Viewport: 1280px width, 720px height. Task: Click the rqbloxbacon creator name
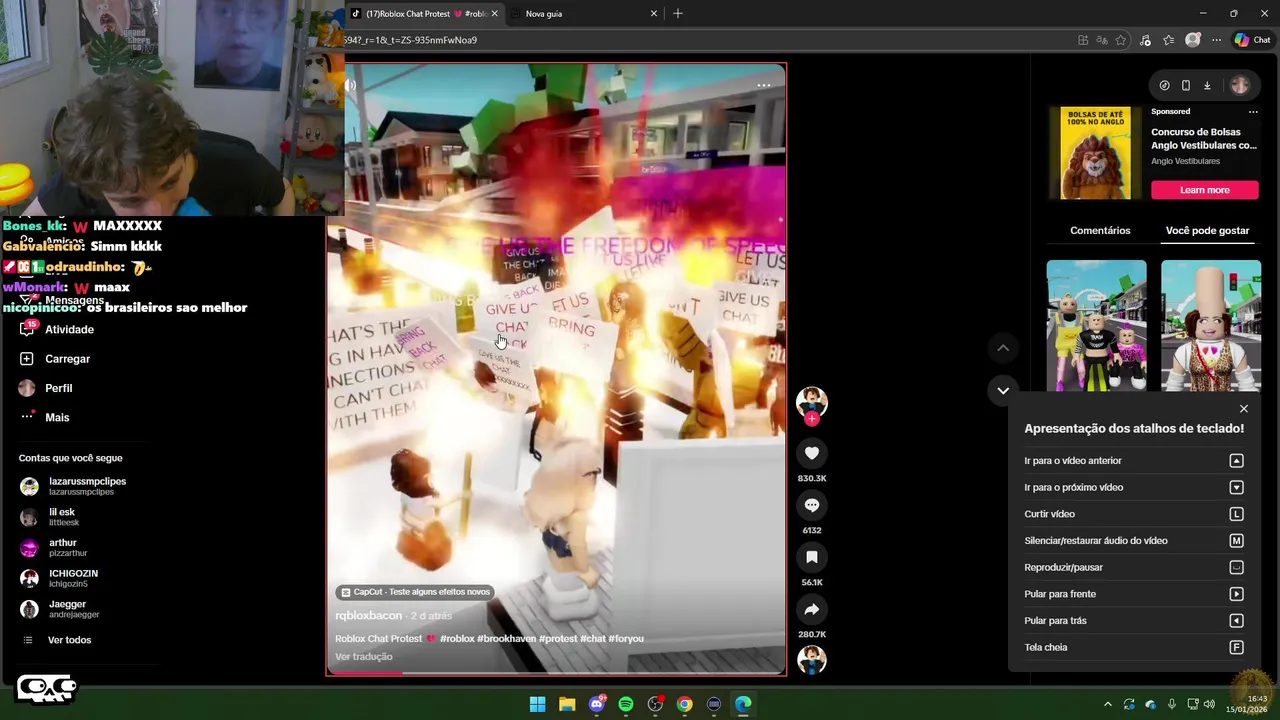point(368,616)
